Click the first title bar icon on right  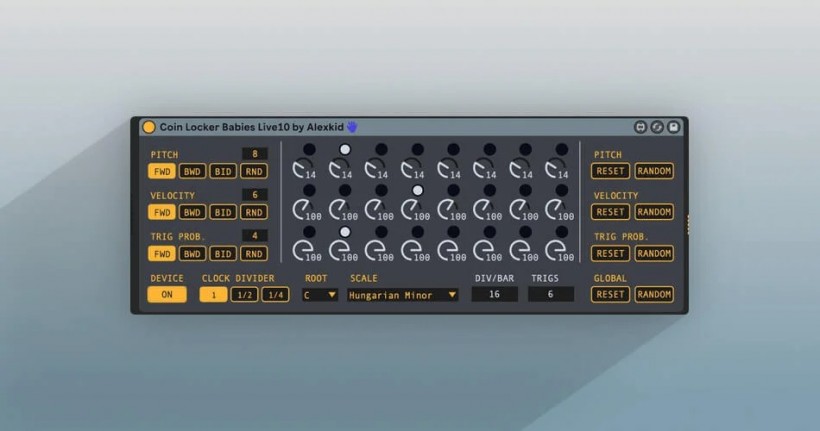pos(641,127)
